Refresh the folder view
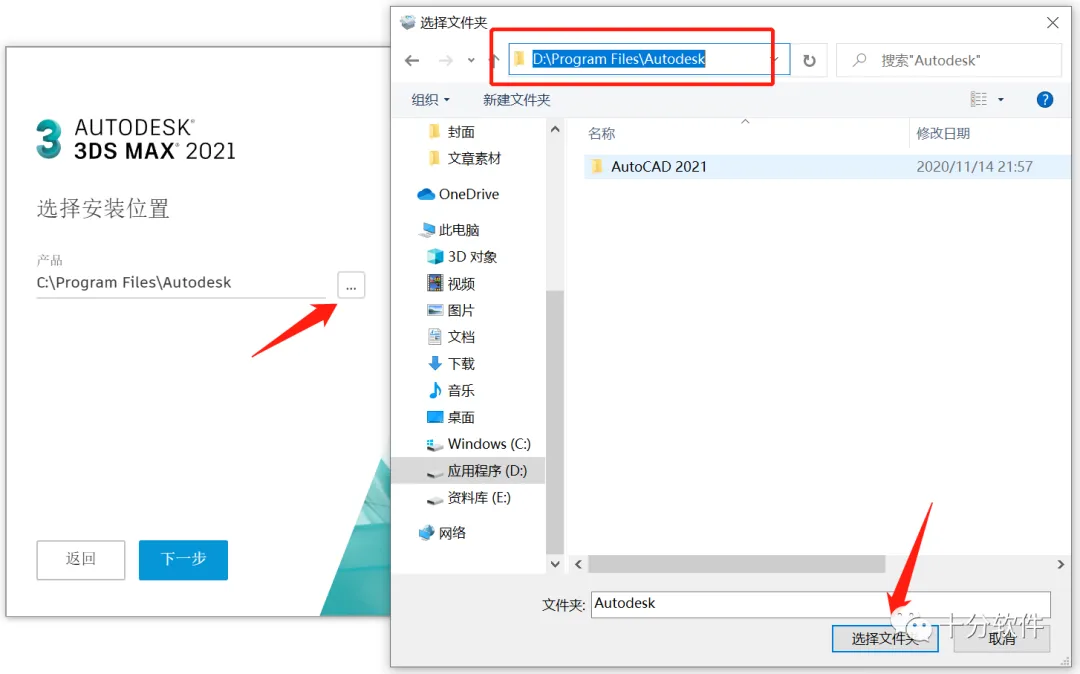Image resolution: width=1080 pixels, height=674 pixels. [809, 61]
